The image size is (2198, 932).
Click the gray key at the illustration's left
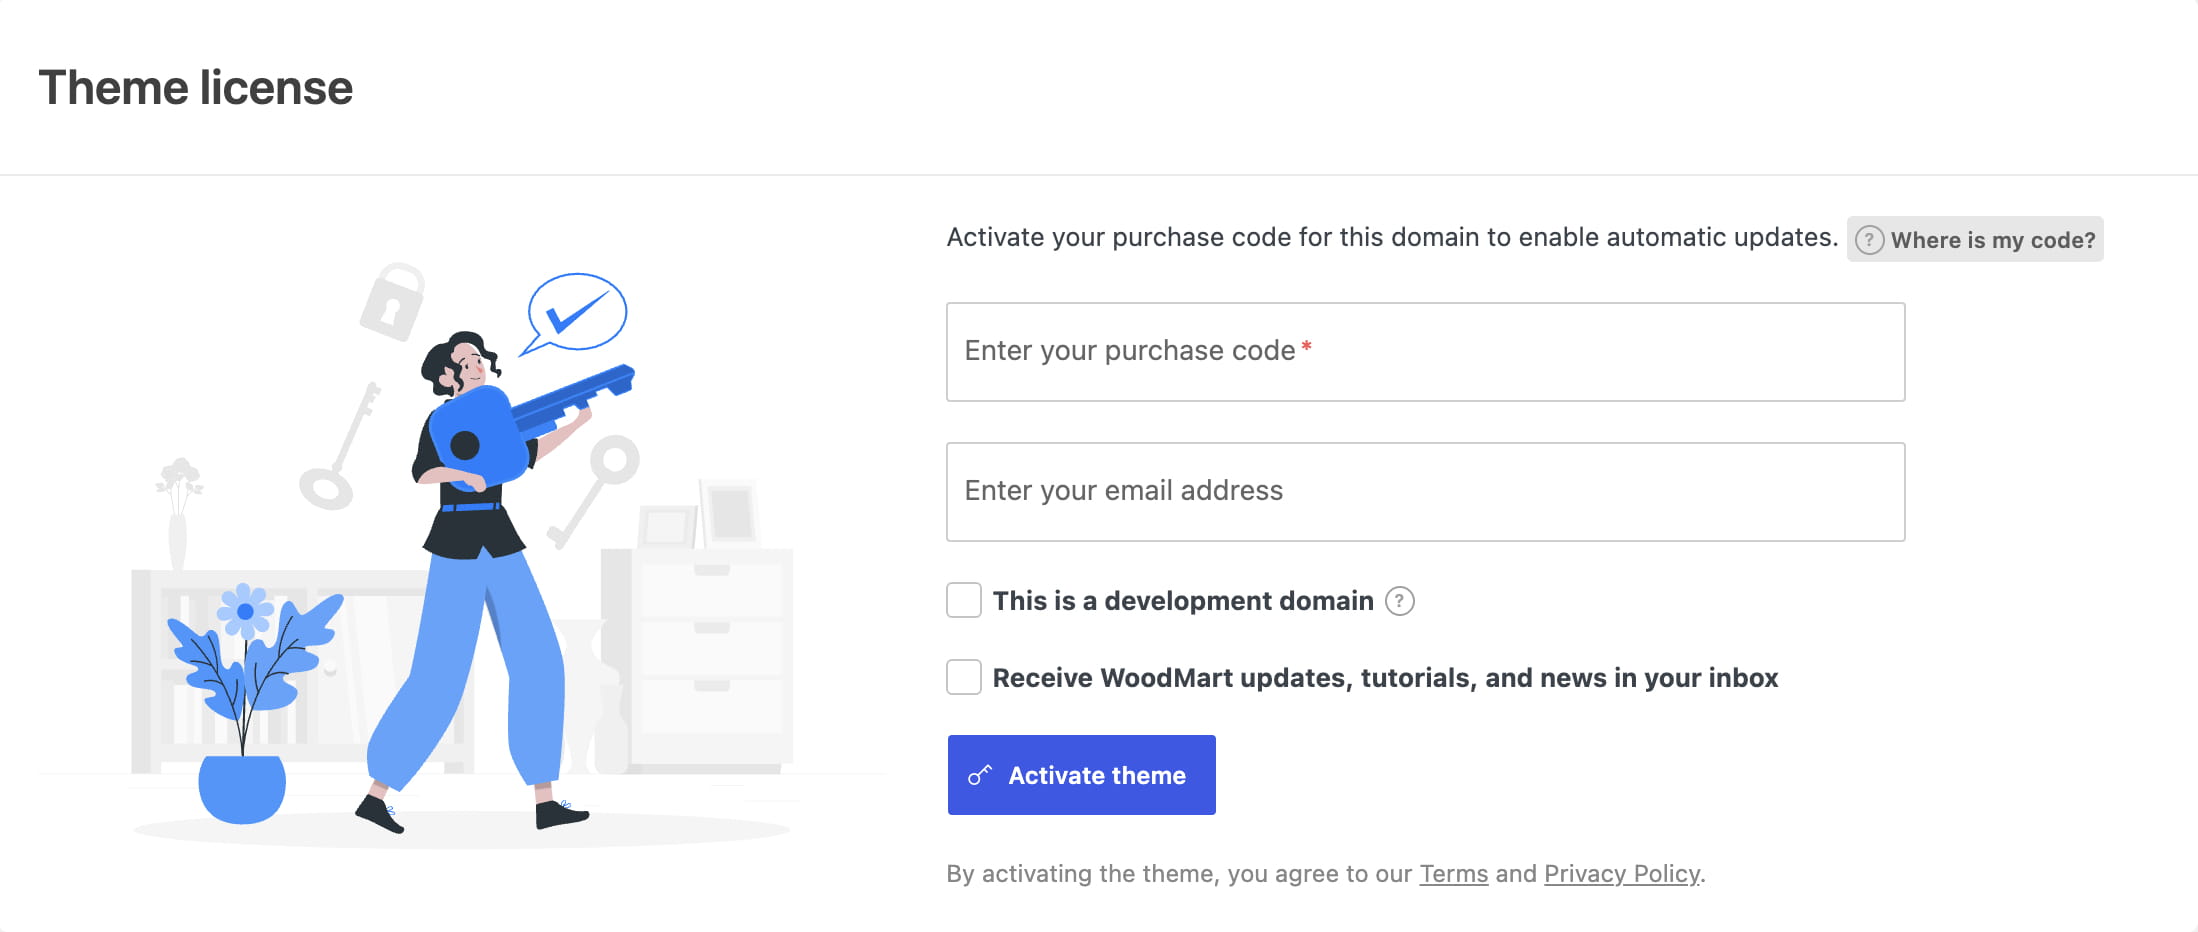pos(340,446)
